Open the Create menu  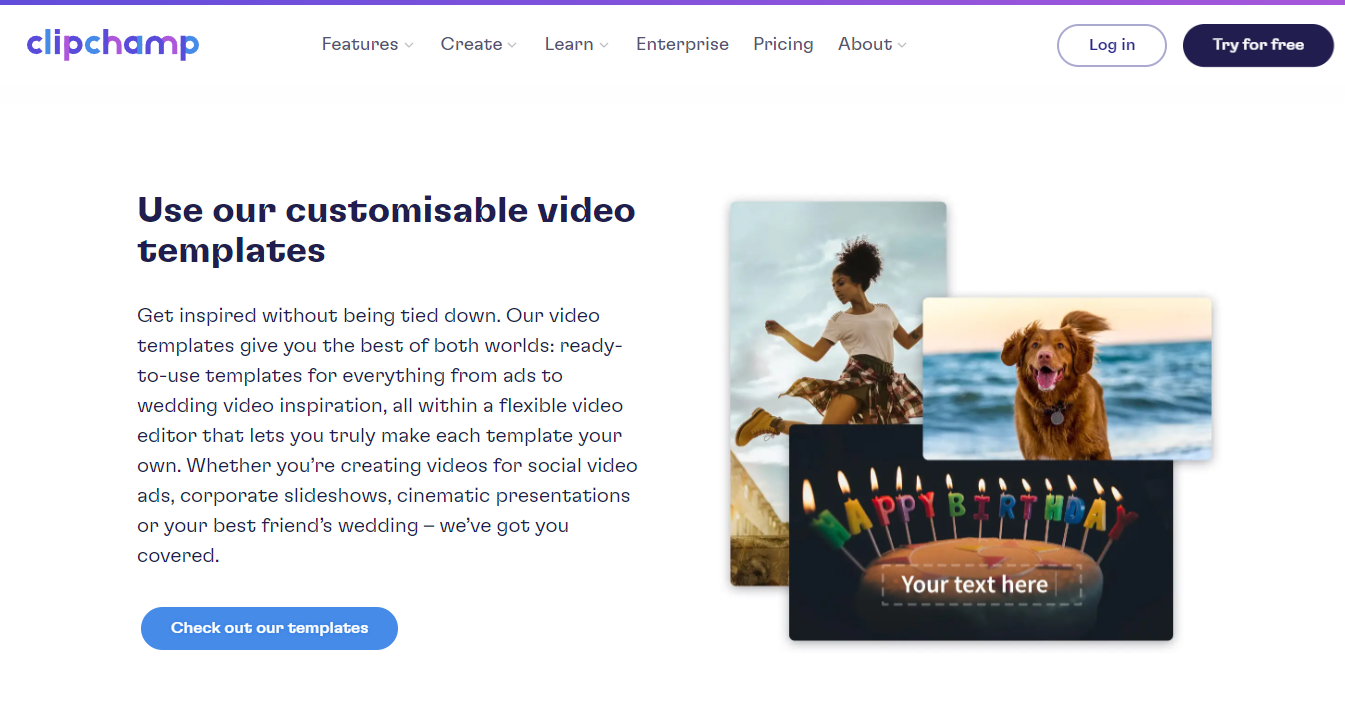tap(472, 44)
